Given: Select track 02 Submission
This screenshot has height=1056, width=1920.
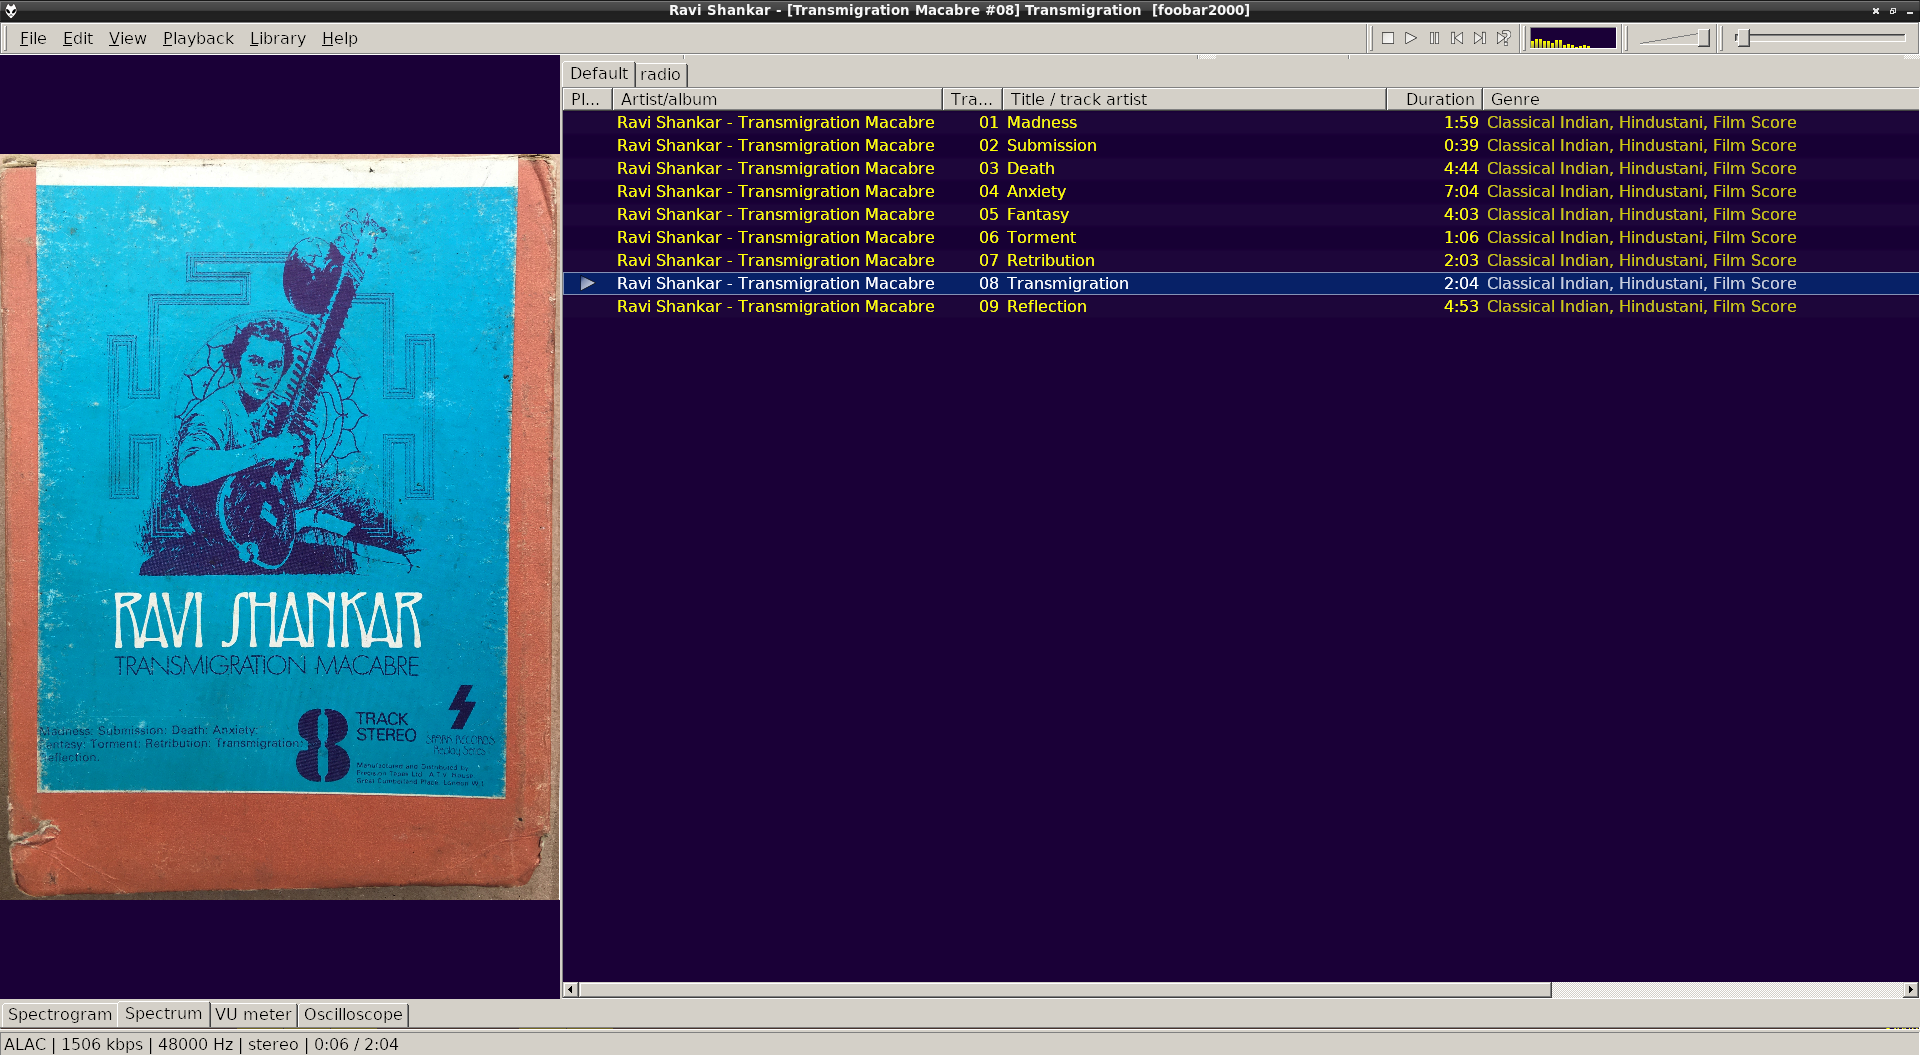Looking at the screenshot, I should click(1240, 145).
